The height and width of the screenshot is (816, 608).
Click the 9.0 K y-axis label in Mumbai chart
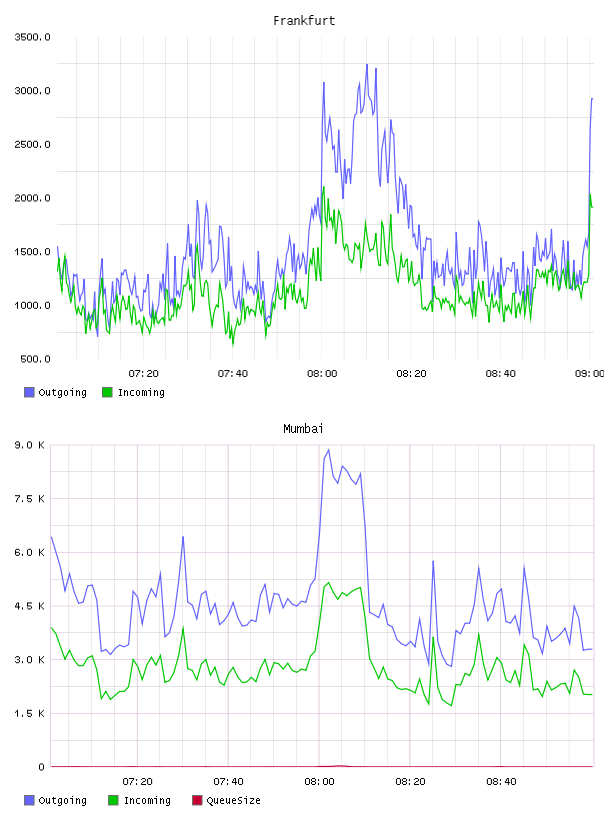pyautogui.click(x=29, y=445)
